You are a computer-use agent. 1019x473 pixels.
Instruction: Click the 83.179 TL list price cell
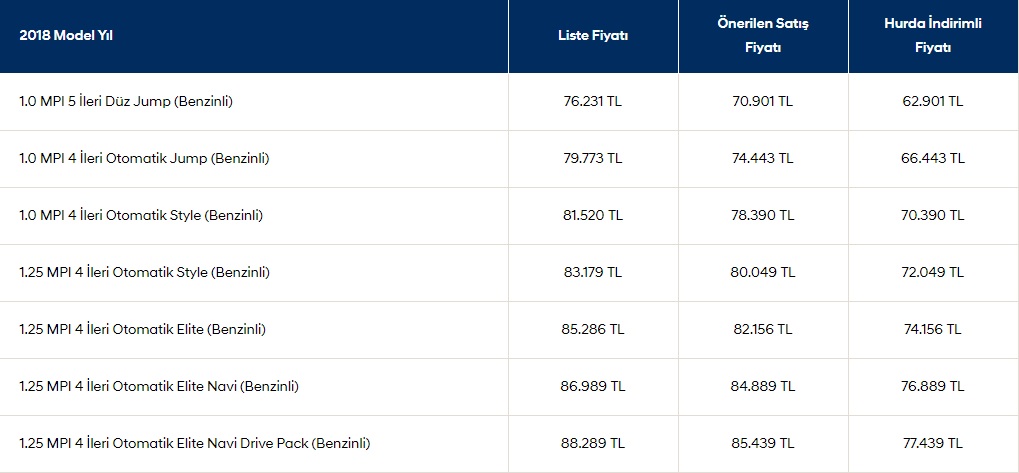click(593, 272)
